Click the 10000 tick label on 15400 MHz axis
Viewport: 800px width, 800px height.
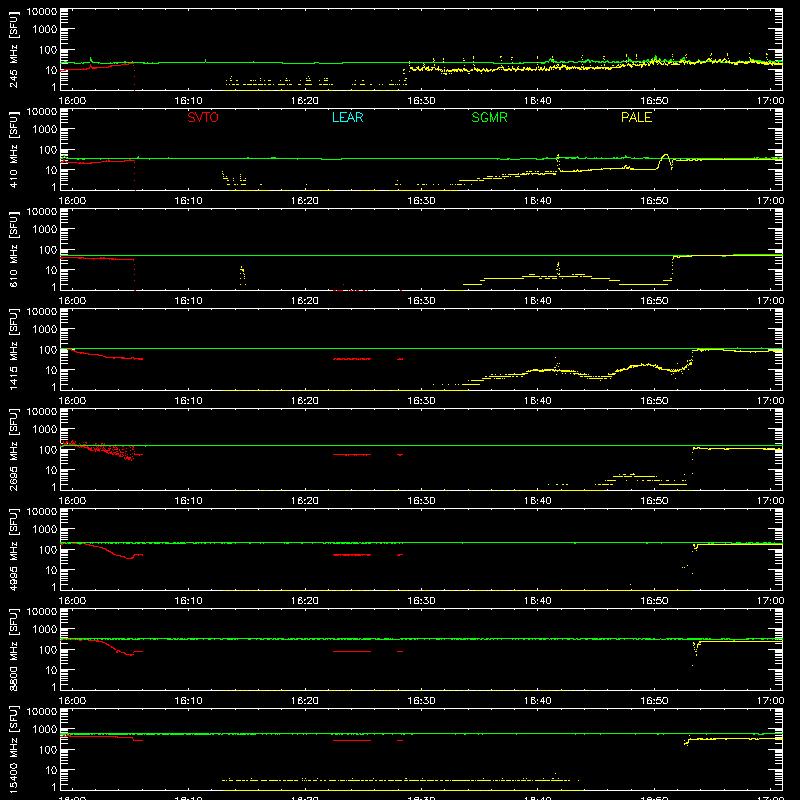click(x=42, y=712)
